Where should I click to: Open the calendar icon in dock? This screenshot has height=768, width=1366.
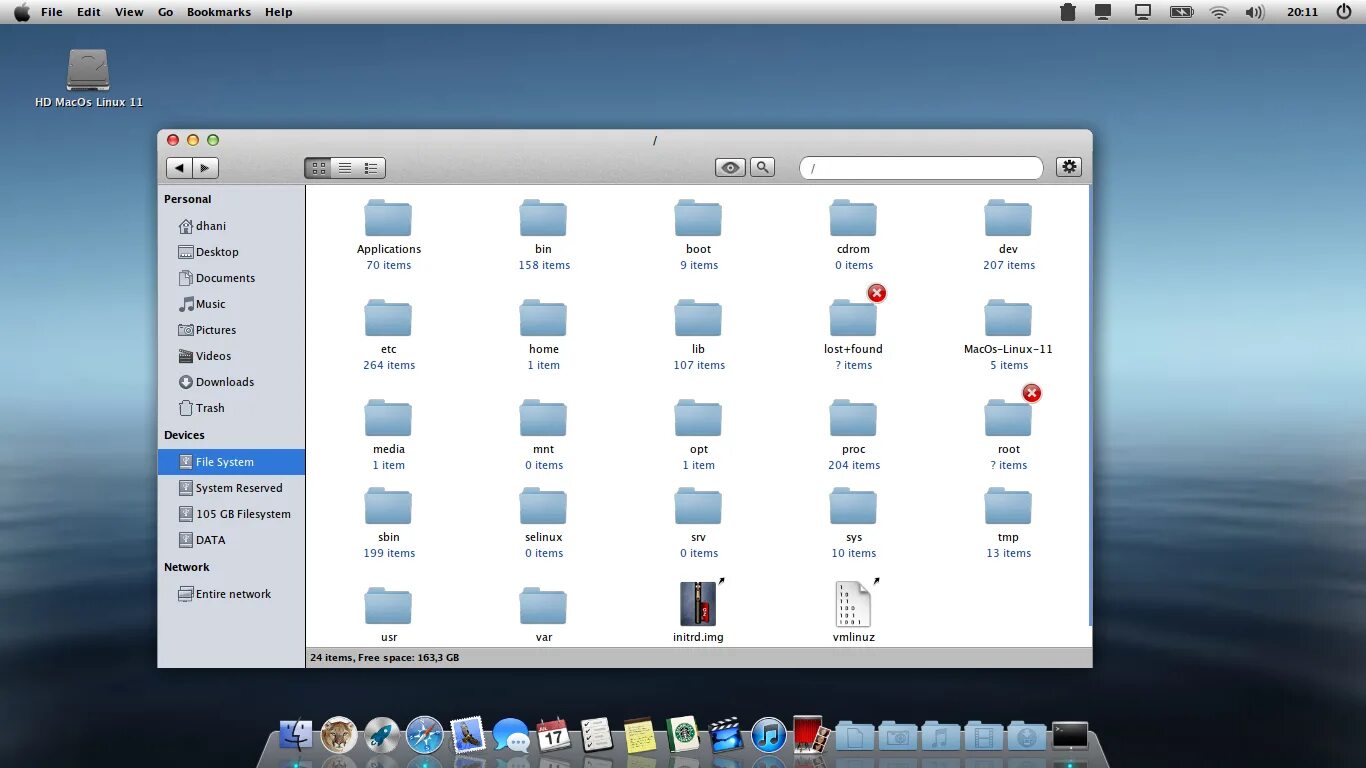pyautogui.click(x=553, y=735)
